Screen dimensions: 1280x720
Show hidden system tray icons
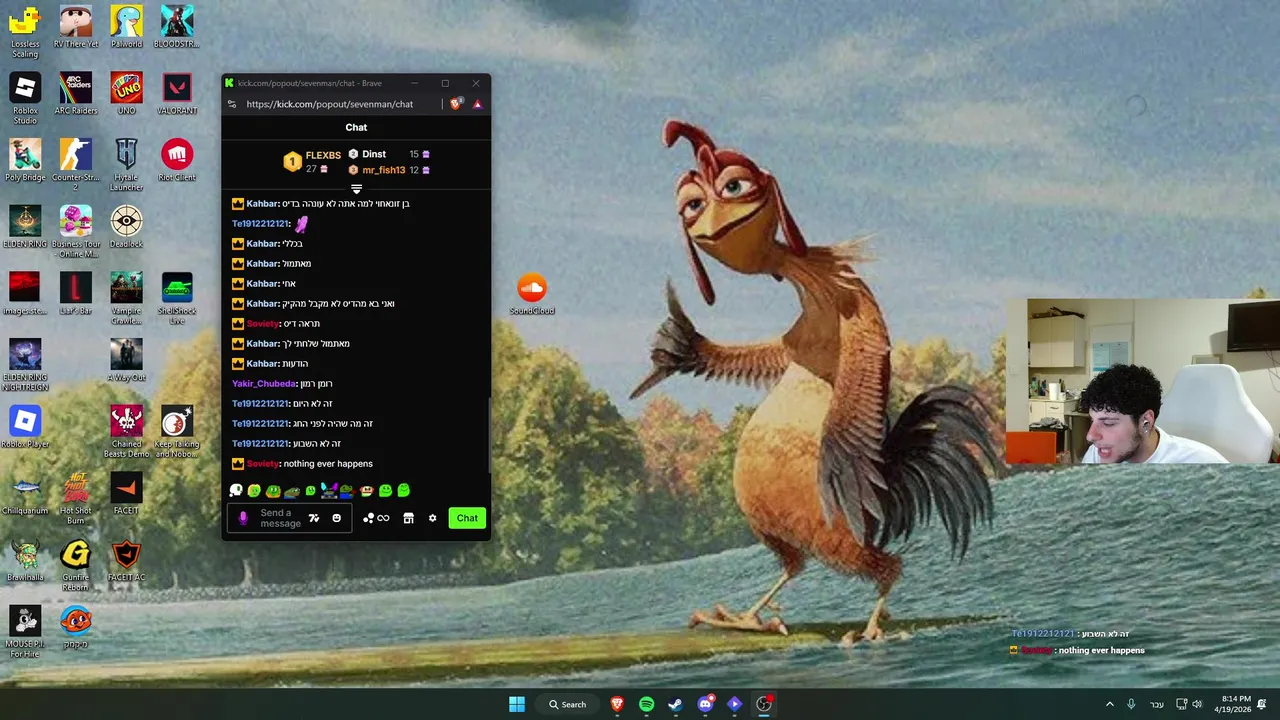[1109, 704]
